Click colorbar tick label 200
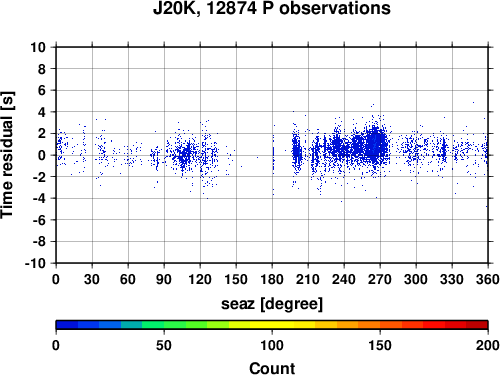The width and height of the screenshot is (500, 375). 488,345
